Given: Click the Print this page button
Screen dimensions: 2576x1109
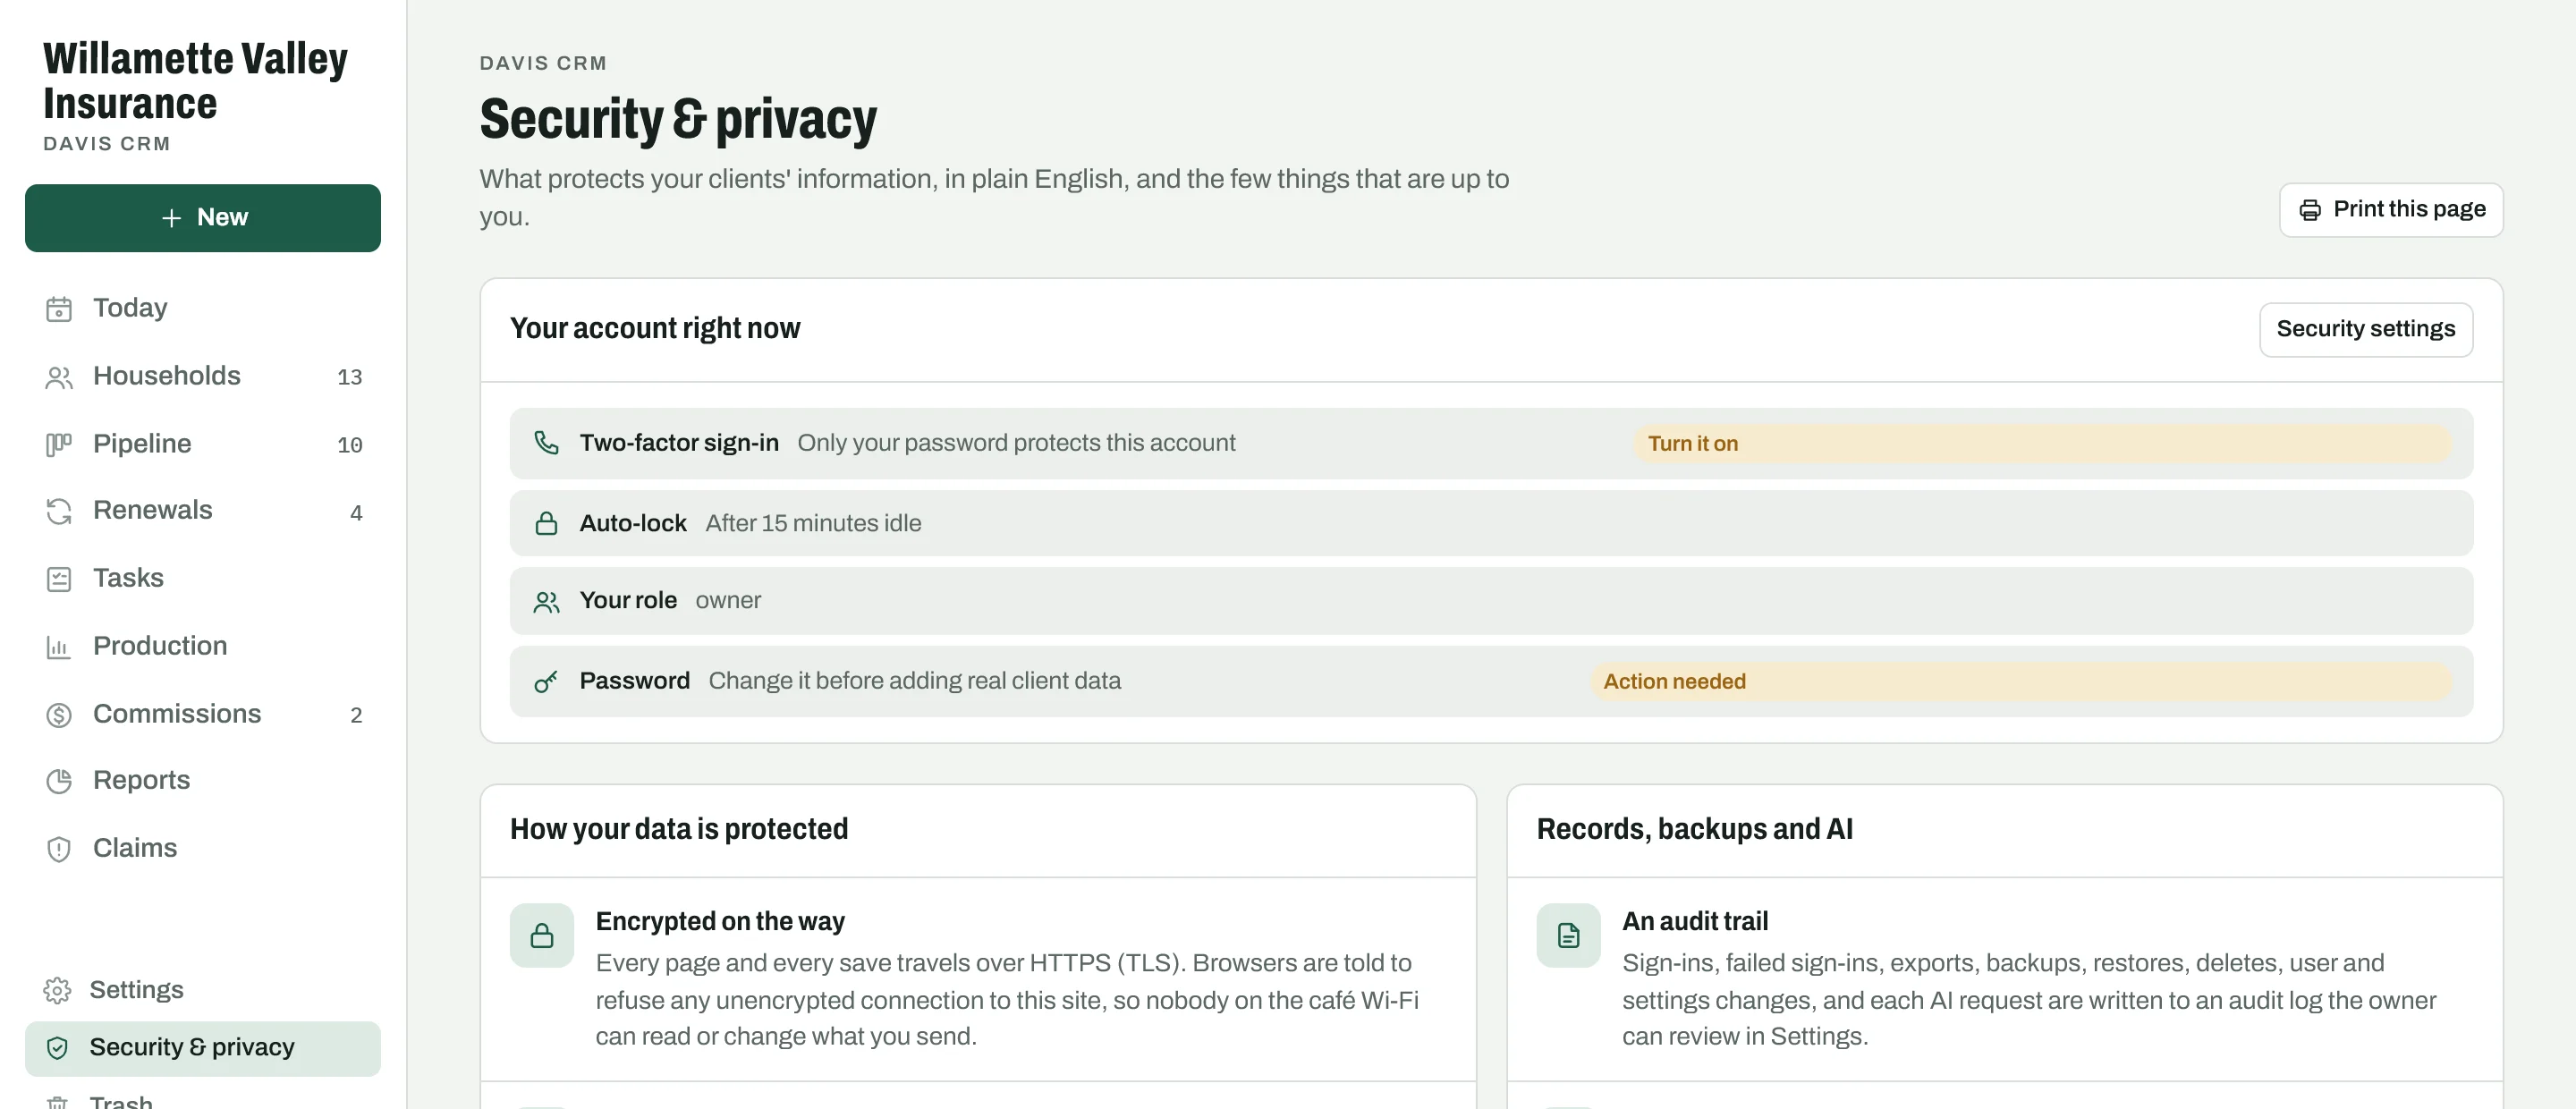Looking at the screenshot, I should tap(2391, 210).
